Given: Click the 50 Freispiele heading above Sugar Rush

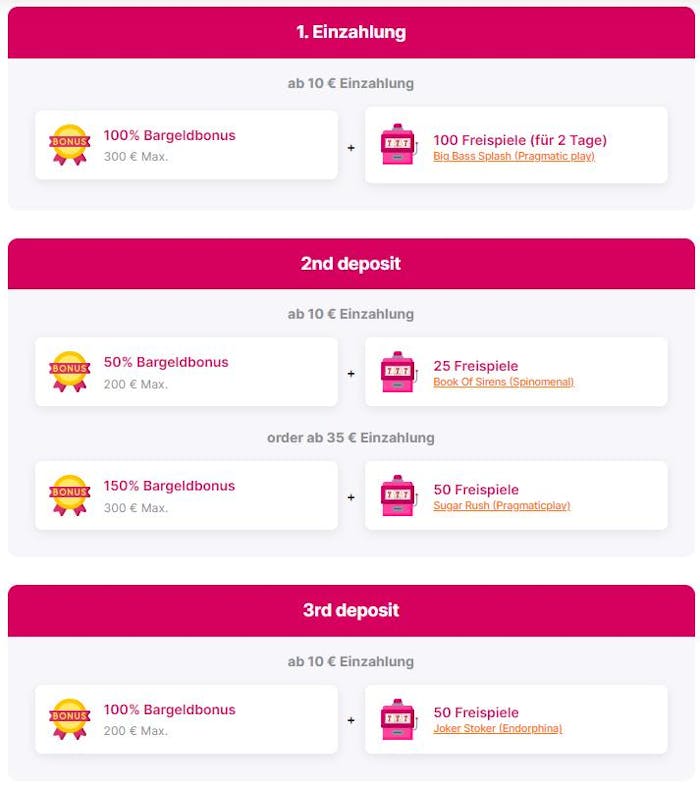Looking at the screenshot, I should [x=476, y=490].
